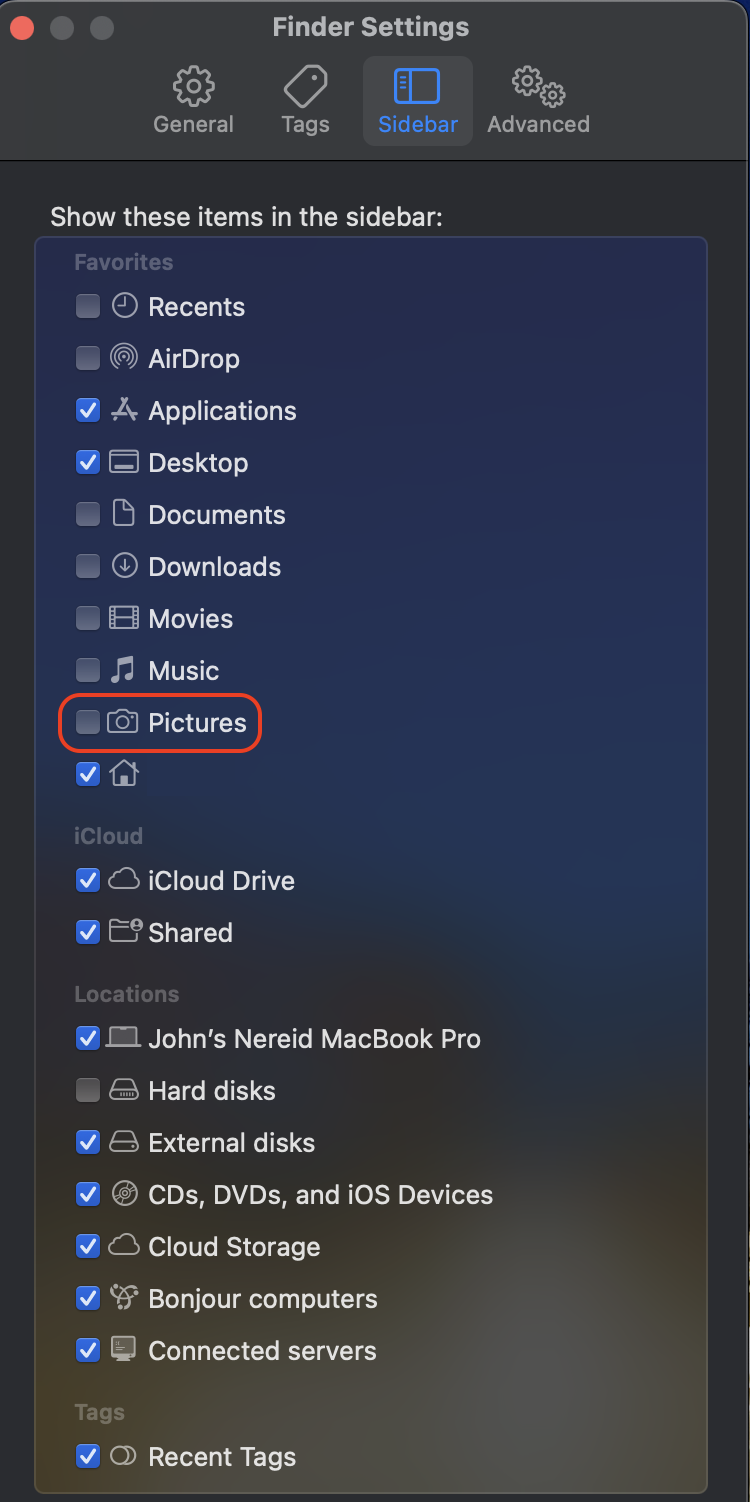Click the Pictures camera icon
Viewport: 750px width, 1502px height.
[123, 722]
